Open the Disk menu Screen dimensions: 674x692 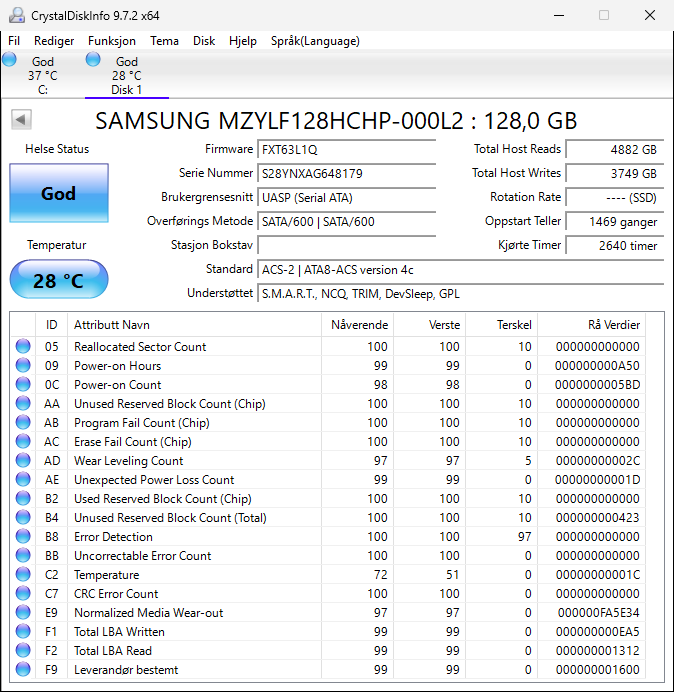tap(204, 41)
